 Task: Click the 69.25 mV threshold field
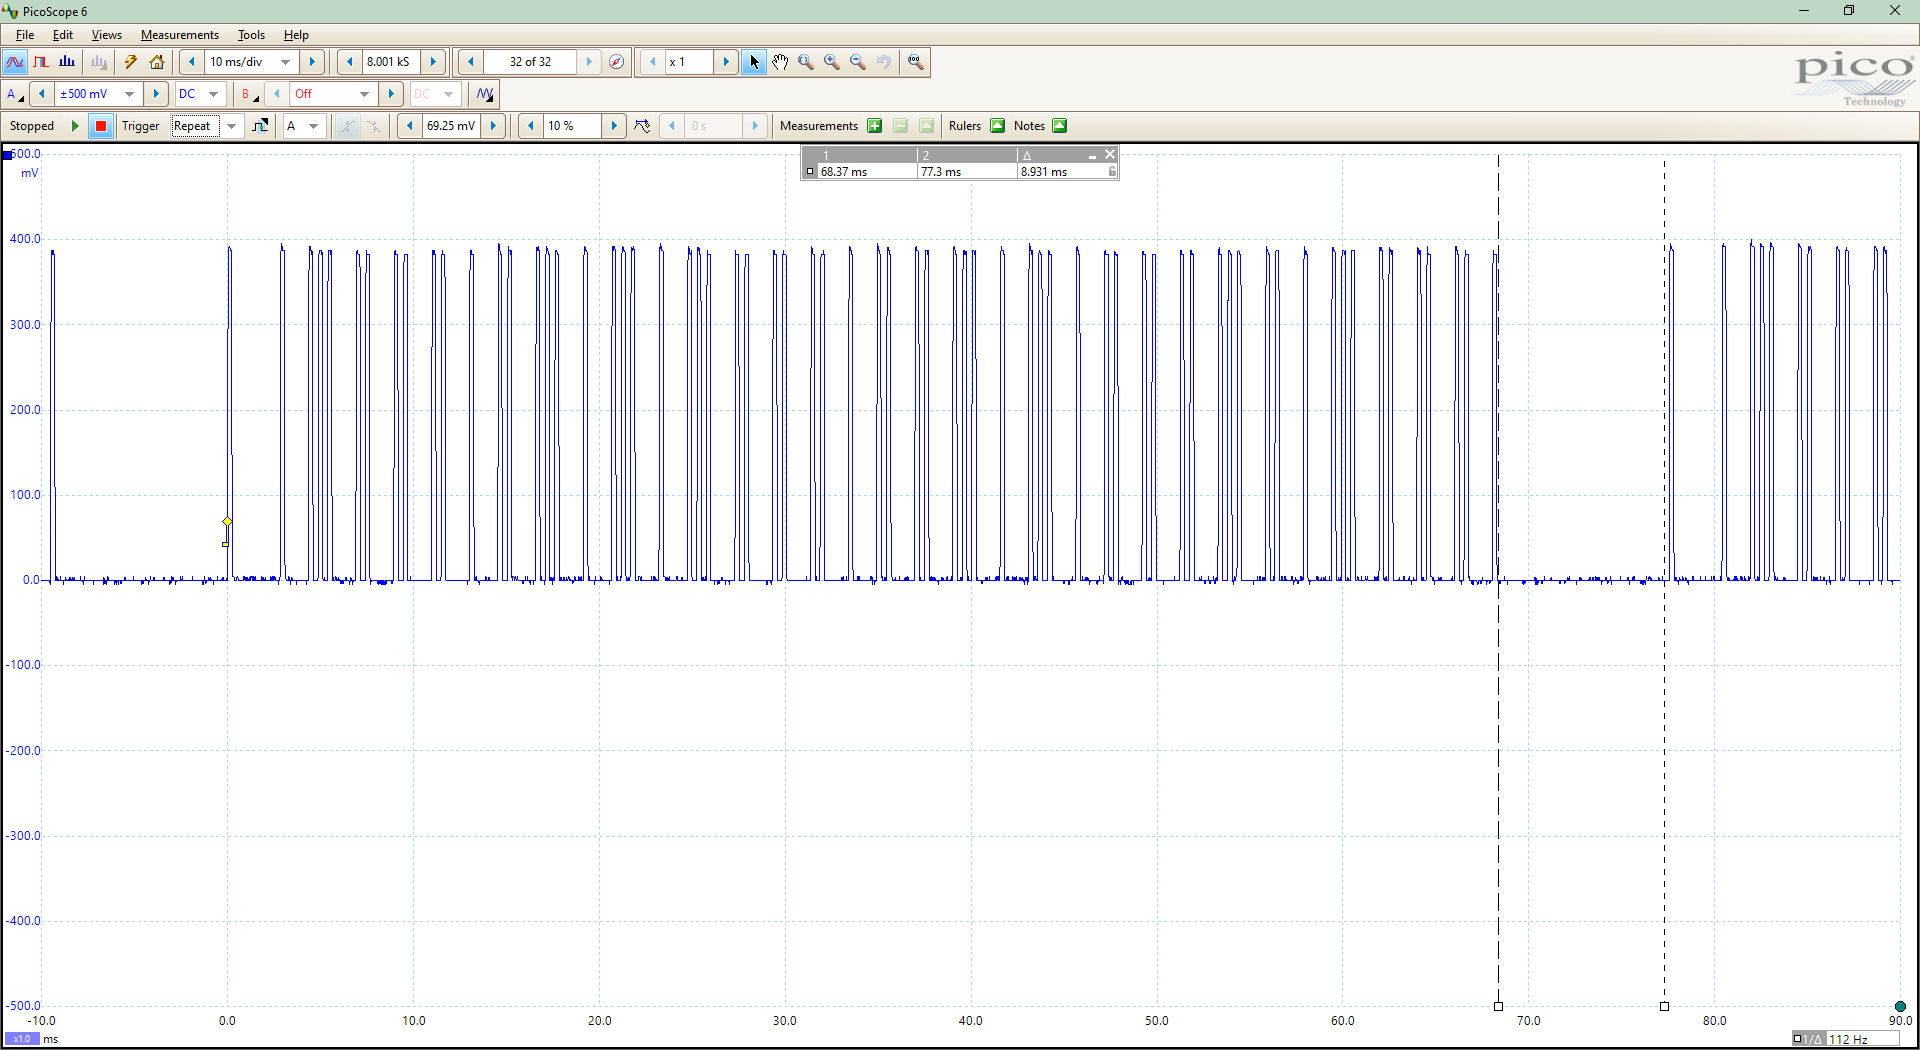point(451,126)
